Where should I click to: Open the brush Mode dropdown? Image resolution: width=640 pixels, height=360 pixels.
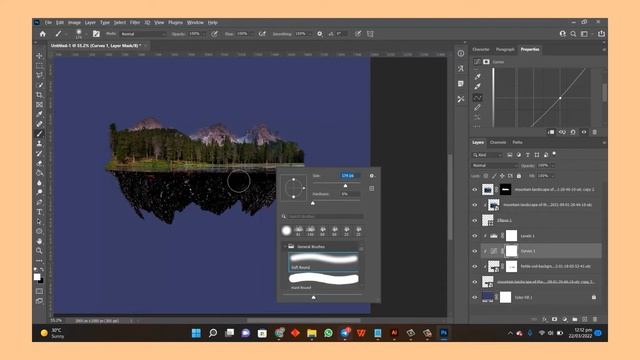143,34
